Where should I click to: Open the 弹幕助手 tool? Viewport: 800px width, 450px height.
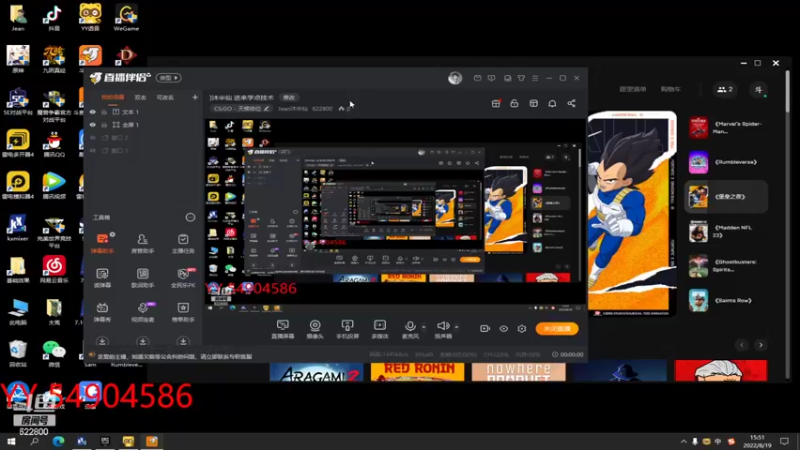(x=102, y=243)
